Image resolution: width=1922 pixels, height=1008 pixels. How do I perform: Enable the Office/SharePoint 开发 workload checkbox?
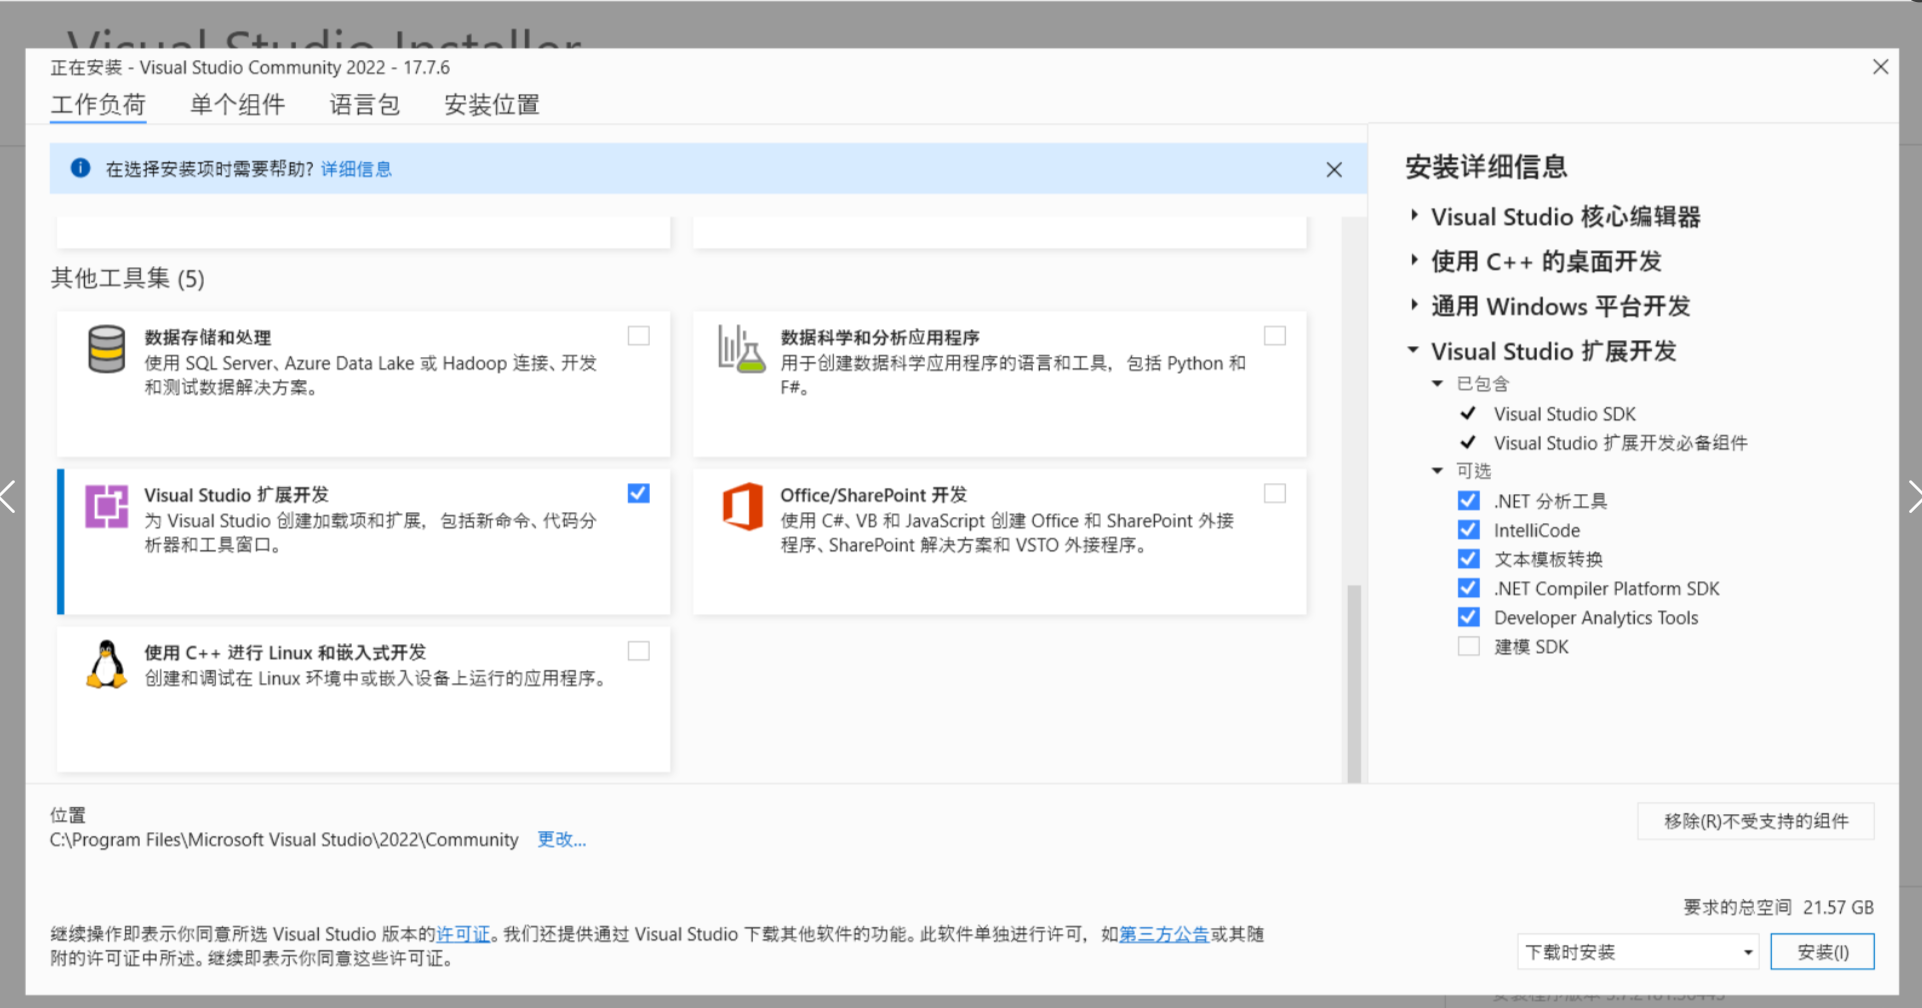click(1275, 493)
